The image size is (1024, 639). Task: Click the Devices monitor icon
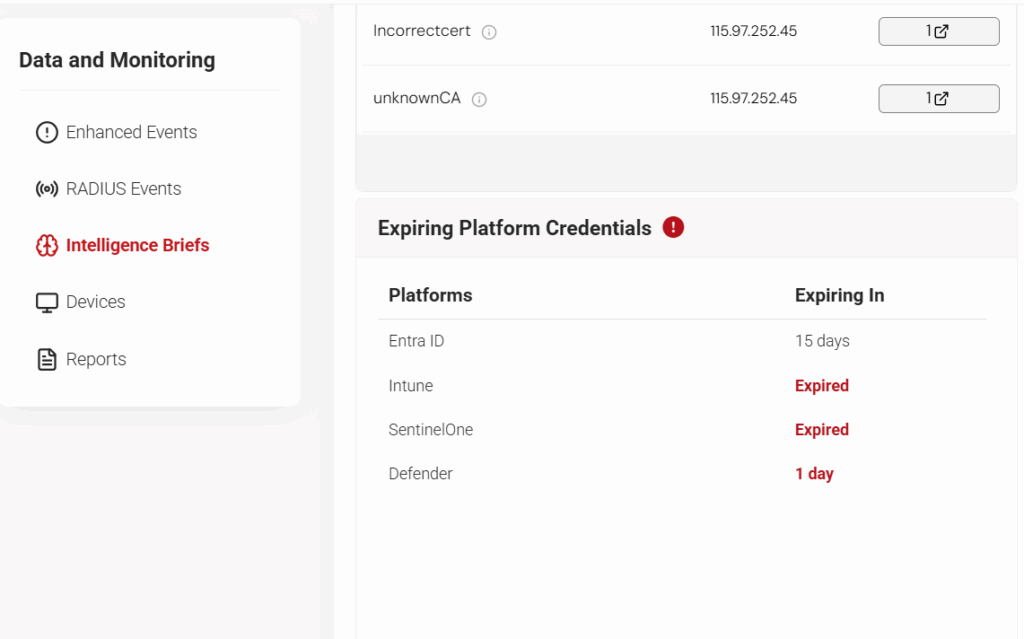coord(47,303)
